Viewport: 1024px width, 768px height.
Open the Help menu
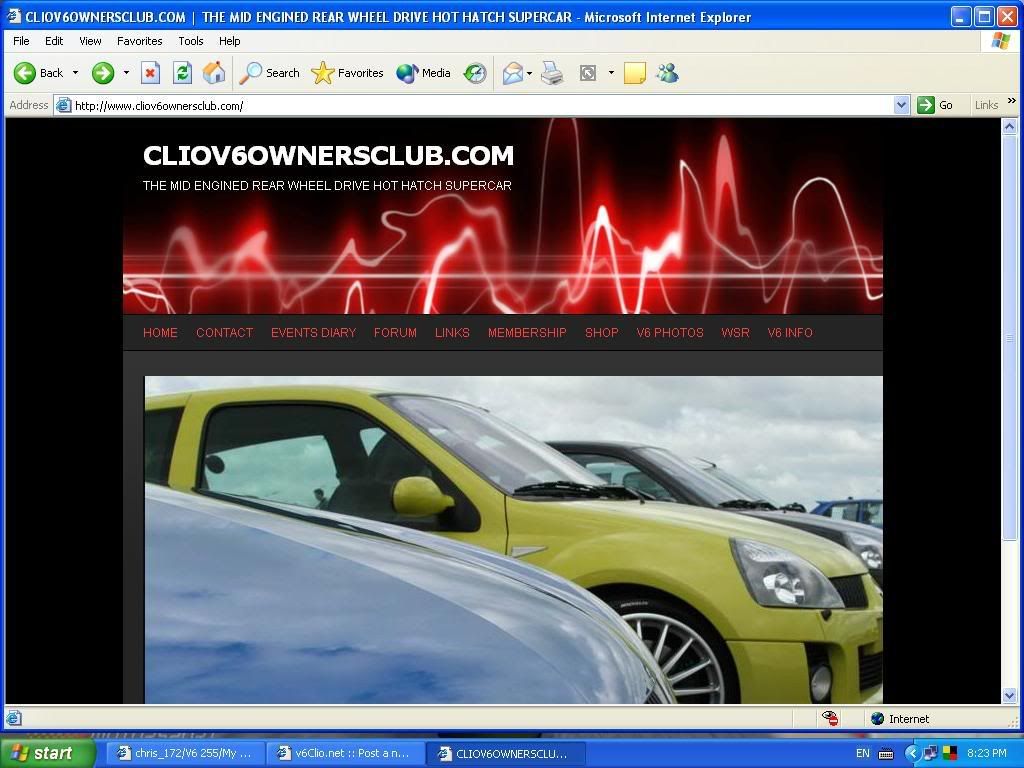tap(229, 41)
